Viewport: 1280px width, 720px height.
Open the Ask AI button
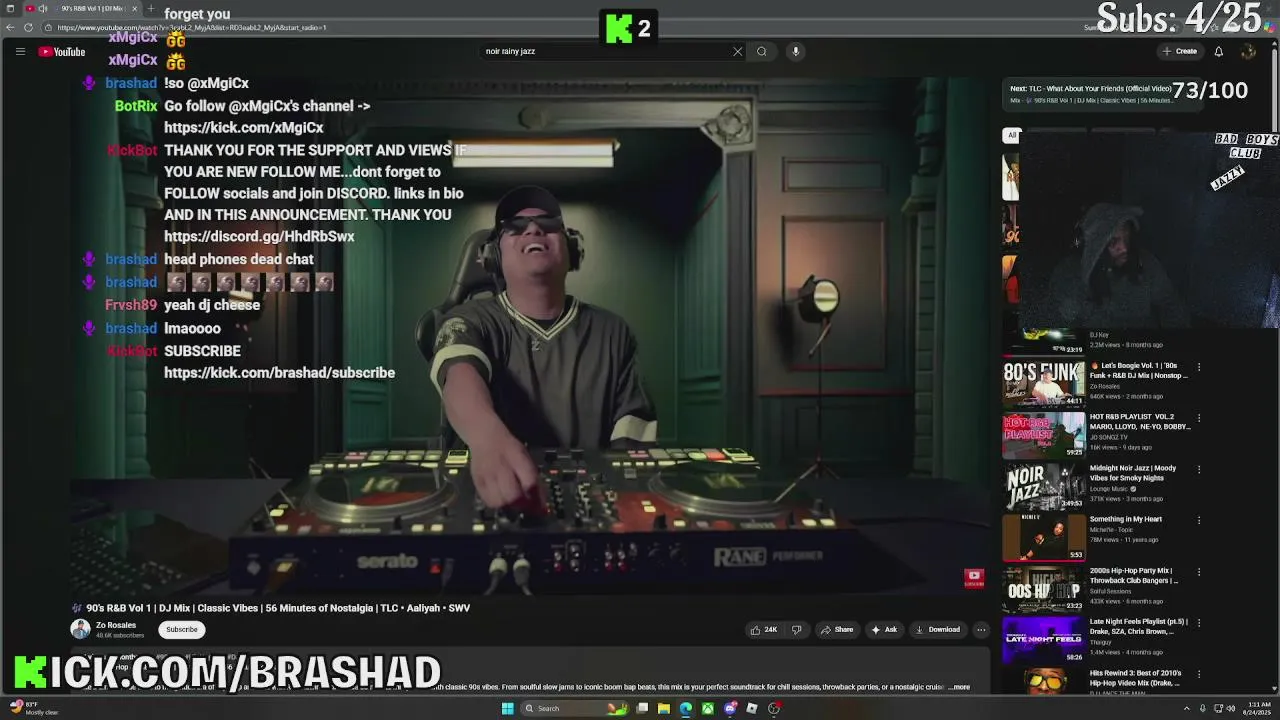click(884, 630)
